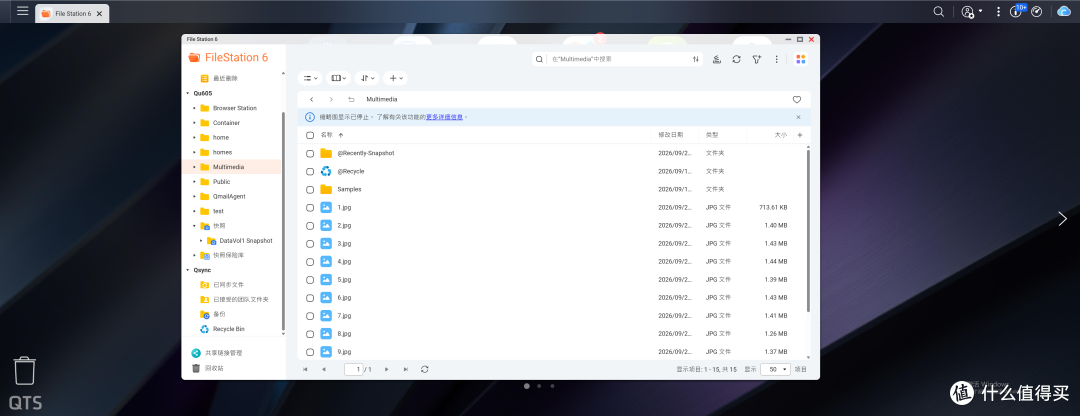Toggle the select-all checkbox in header
This screenshot has width=1080, height=416.
(x=310, y=136)
